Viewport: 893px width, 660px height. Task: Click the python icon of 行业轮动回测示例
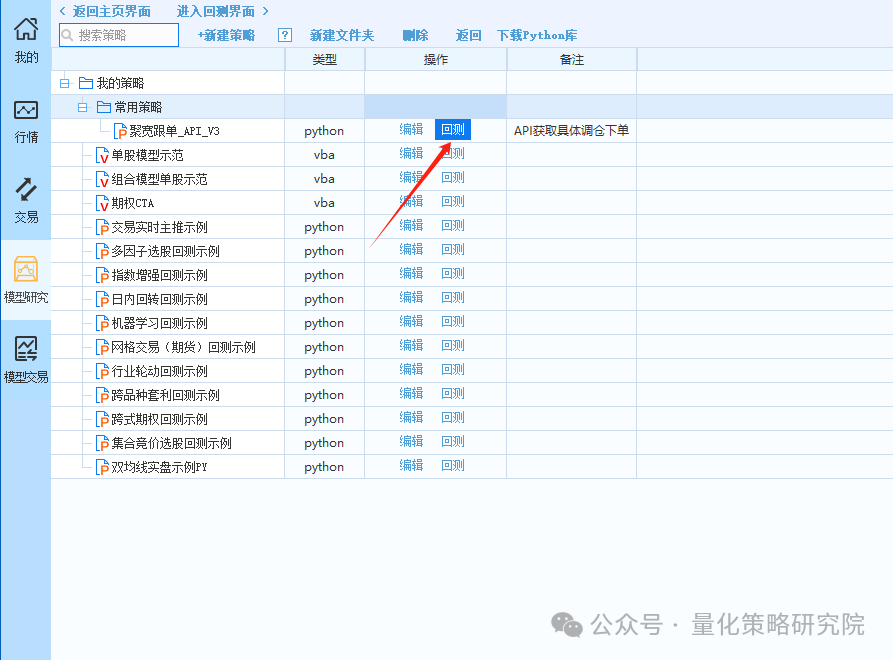click(102, 371)
